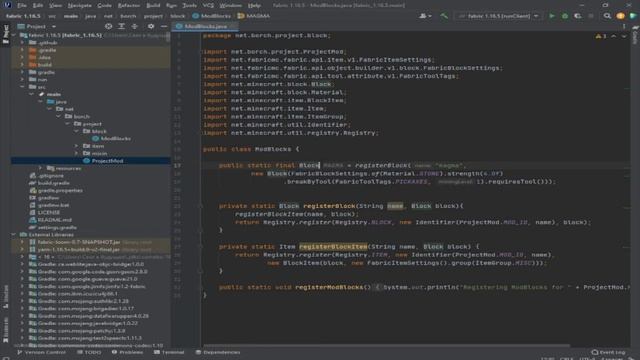Screen dimensions: 640x360
Task: Build project with the hammer icon
Action: point(444,16)
